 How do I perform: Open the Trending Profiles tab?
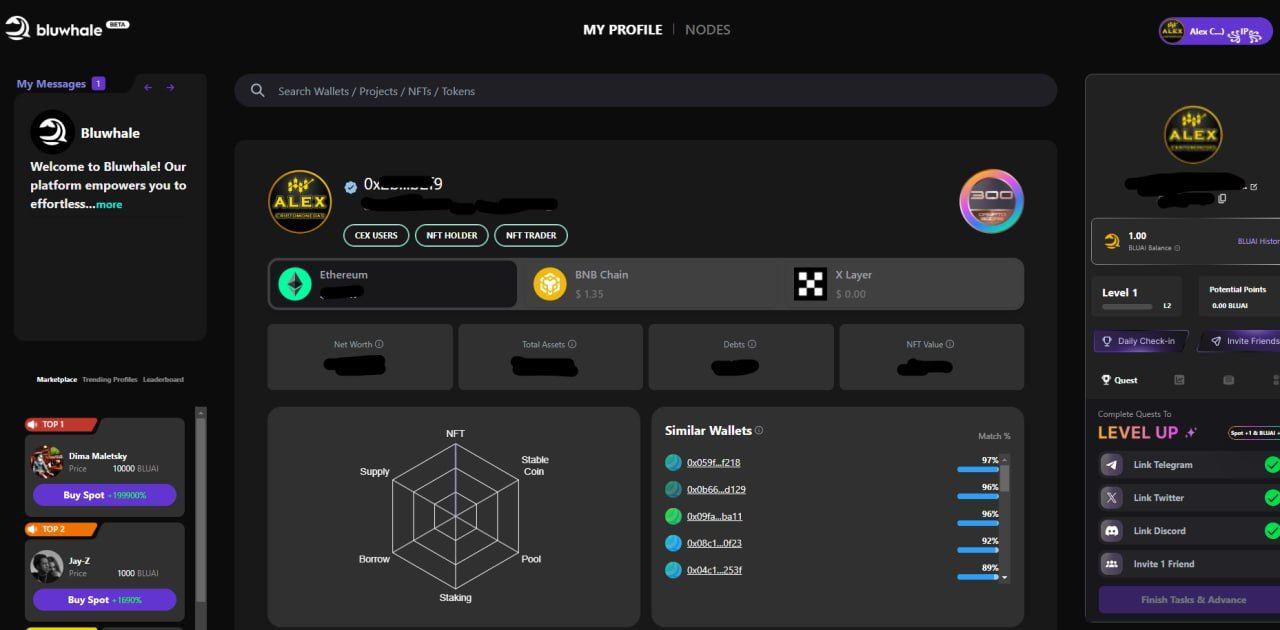pyautogui.click(x=110, y=380)
